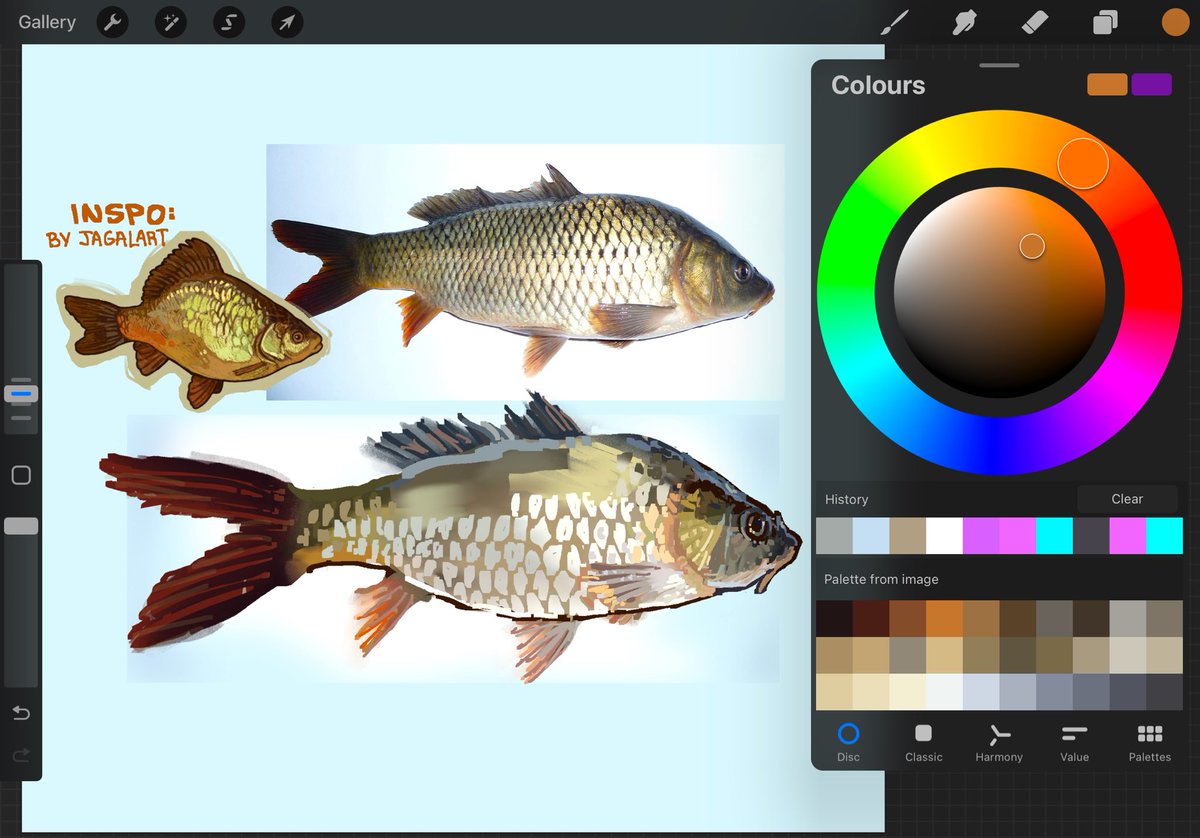
Task: Return to the Gallery
Action: [x=47, y=22]
